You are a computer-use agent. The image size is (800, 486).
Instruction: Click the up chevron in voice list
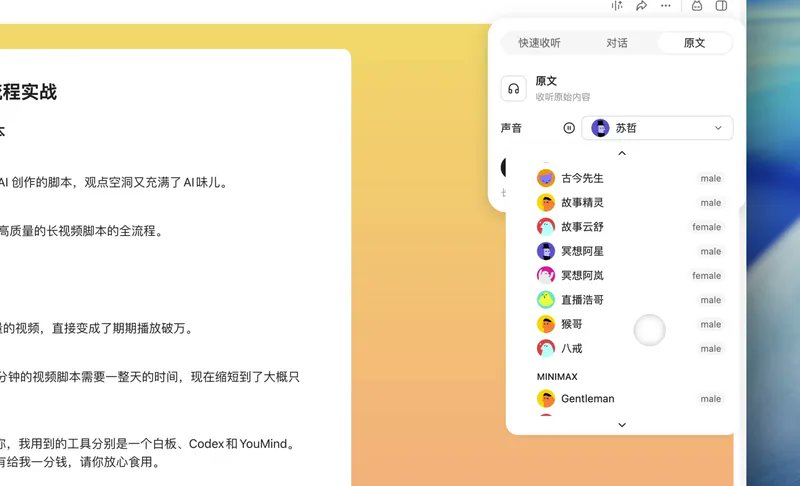click(622, 153)
